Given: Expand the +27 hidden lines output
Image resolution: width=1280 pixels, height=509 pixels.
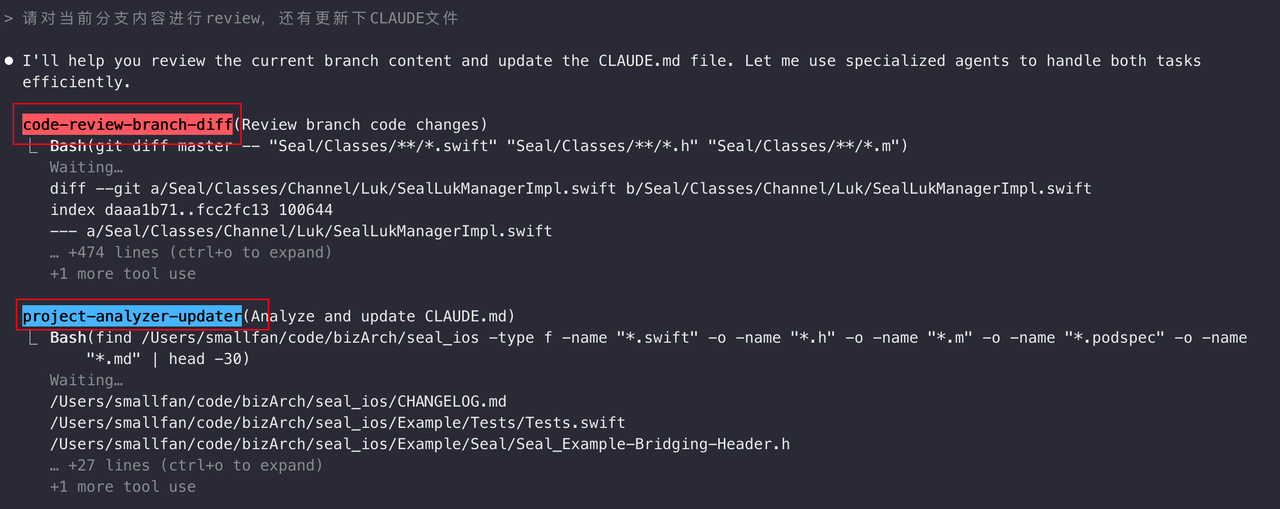Looking at the screenshot, I should click(x=186, y=465).
